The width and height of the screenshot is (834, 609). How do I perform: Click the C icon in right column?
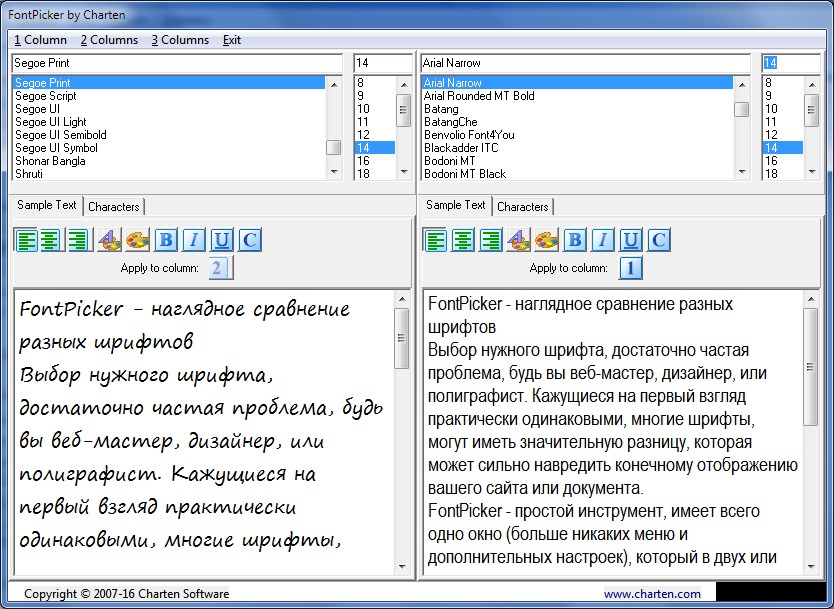[x=659, y=240]
